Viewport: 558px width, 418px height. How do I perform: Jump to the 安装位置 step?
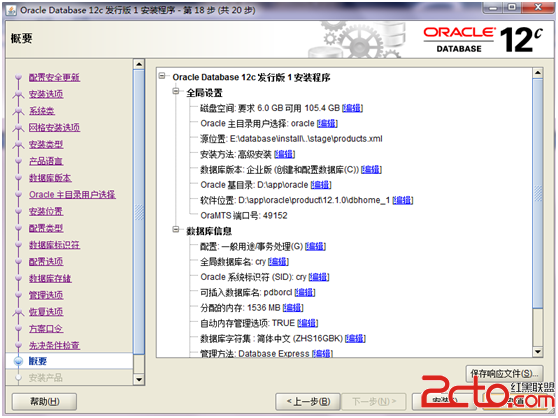tap(46, 211)
